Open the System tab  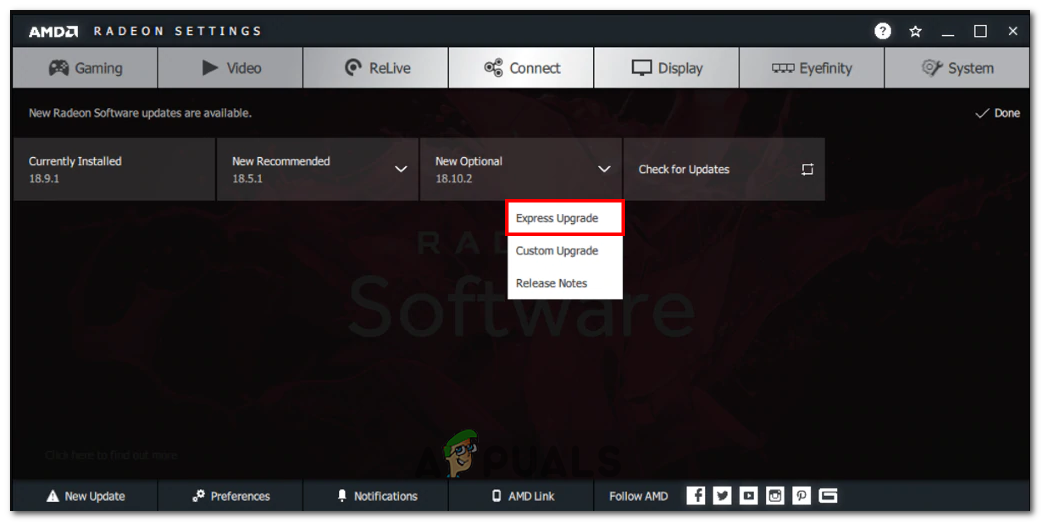pyautogui.click(x=957, y=68)
